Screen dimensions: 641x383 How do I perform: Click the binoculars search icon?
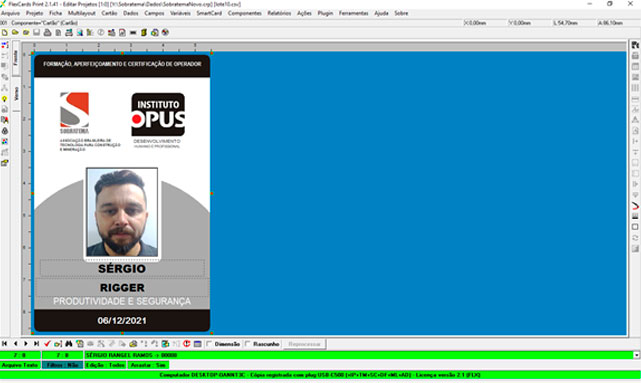pyautogui.click(x=69, y=344)
